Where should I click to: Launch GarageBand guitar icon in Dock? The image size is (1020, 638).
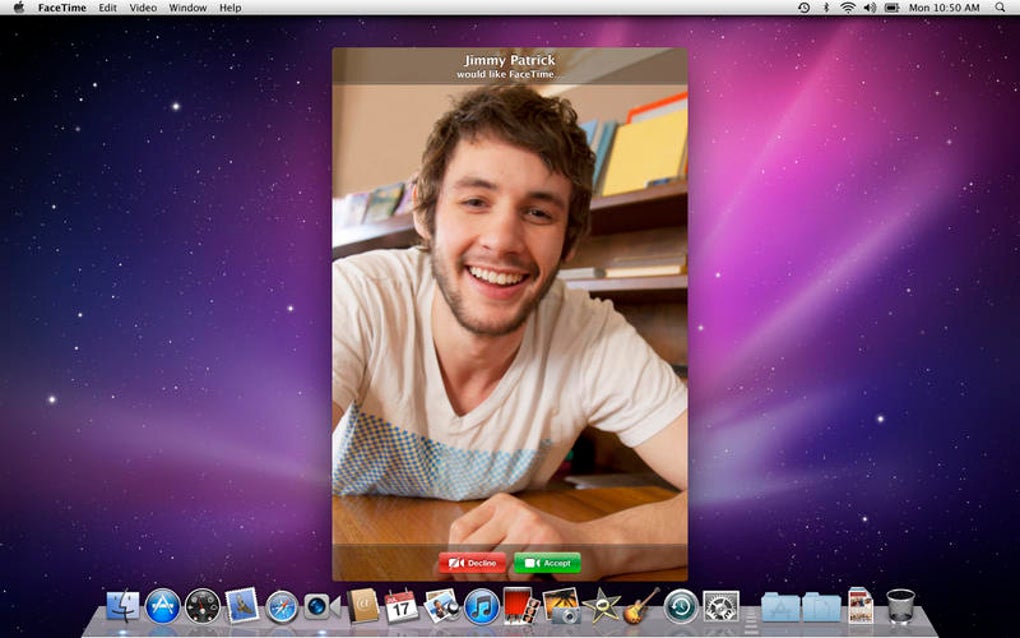[x=641, y=606]
